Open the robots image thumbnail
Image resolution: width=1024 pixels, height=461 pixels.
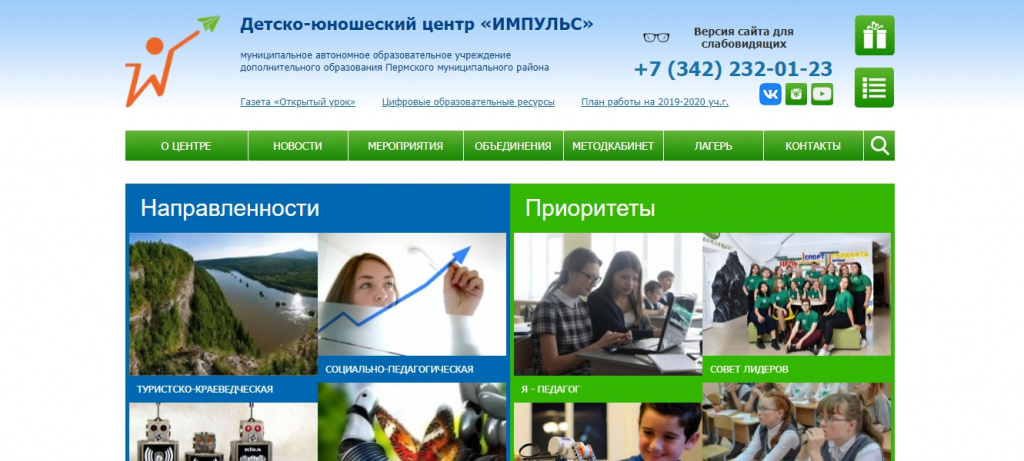(x=223, y=432)
